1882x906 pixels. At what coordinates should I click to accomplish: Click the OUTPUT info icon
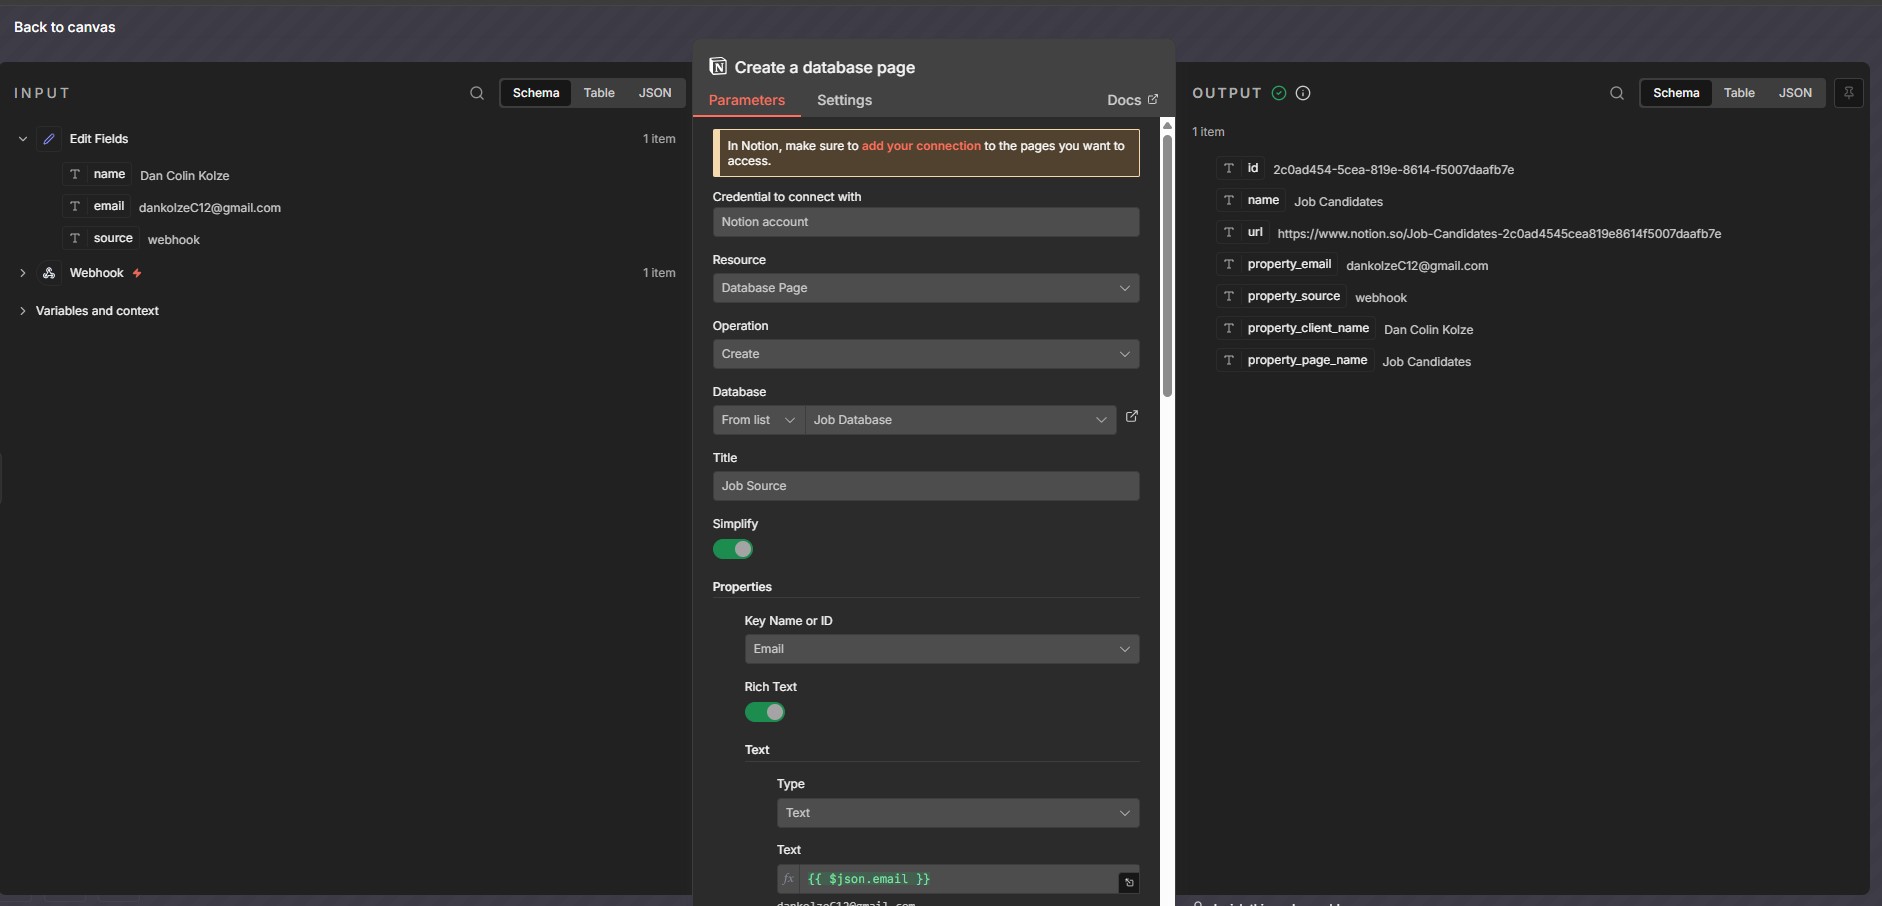1303,93
